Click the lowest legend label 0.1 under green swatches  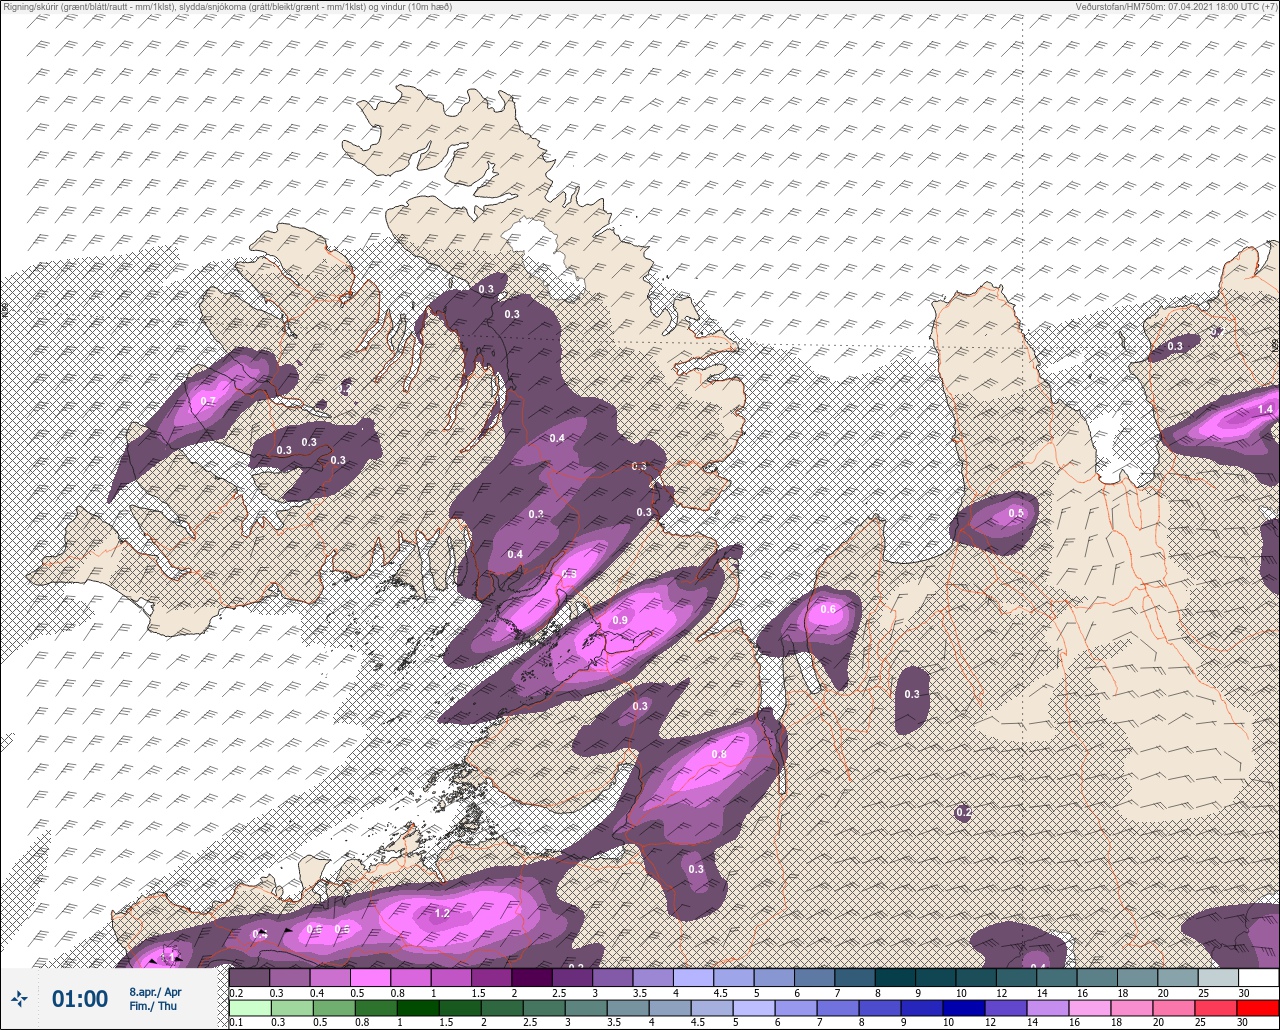[x=236, y=1022]
